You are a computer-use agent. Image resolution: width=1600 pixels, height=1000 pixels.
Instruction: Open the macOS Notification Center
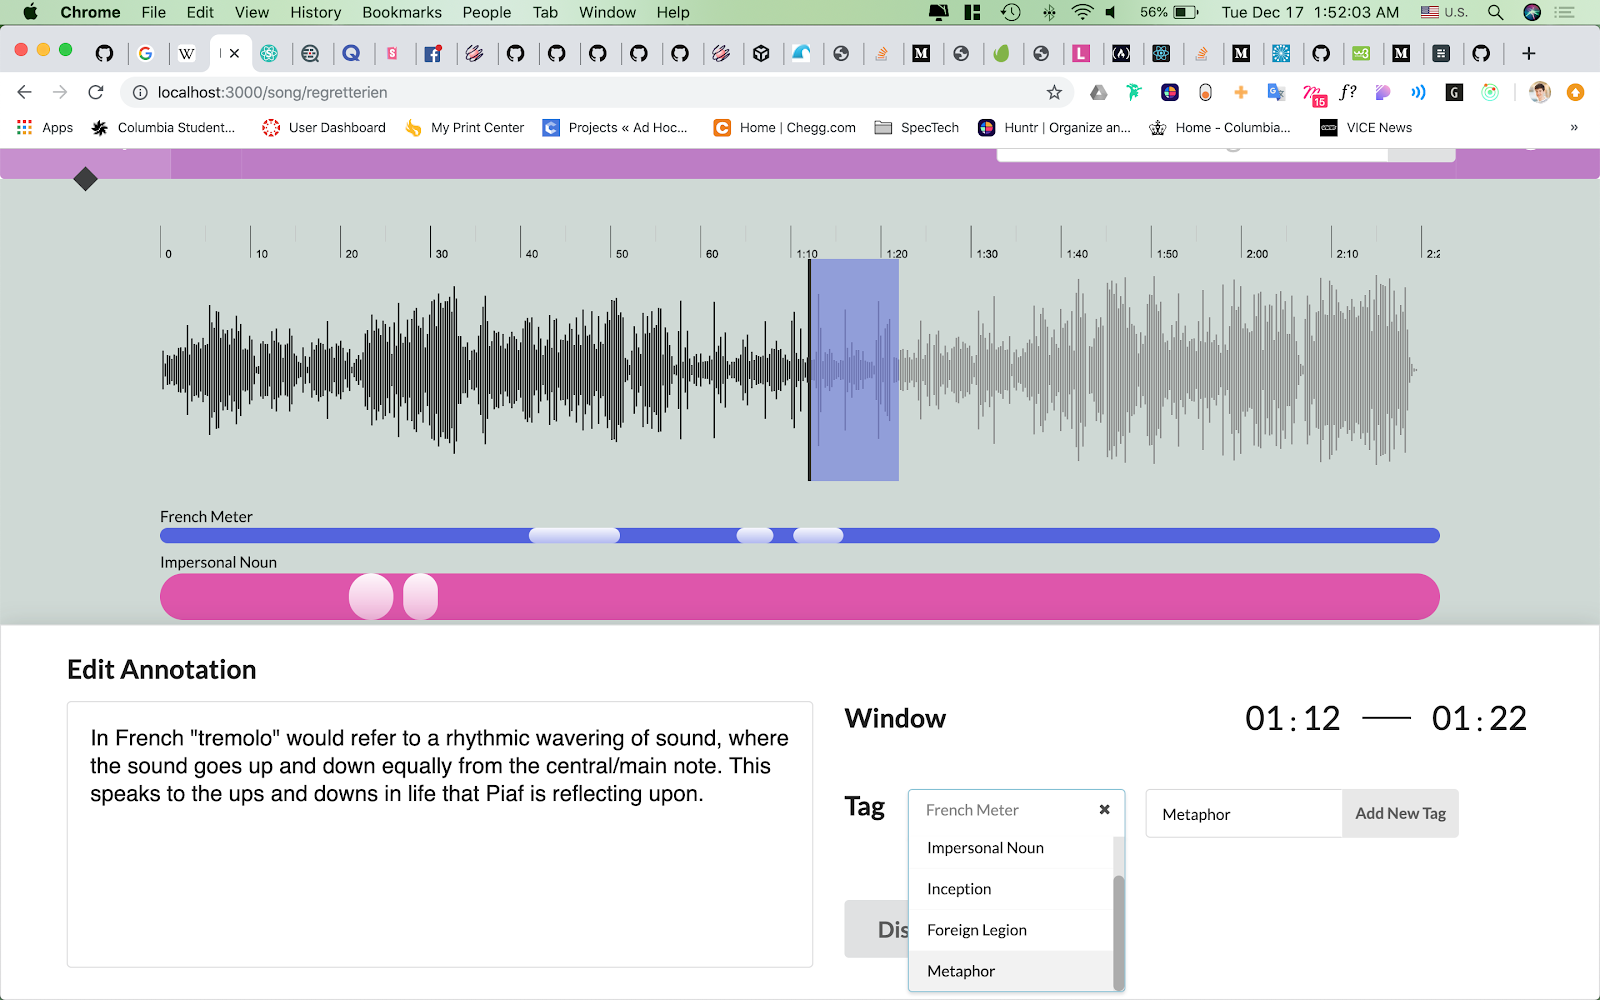tap(1565, 12)
